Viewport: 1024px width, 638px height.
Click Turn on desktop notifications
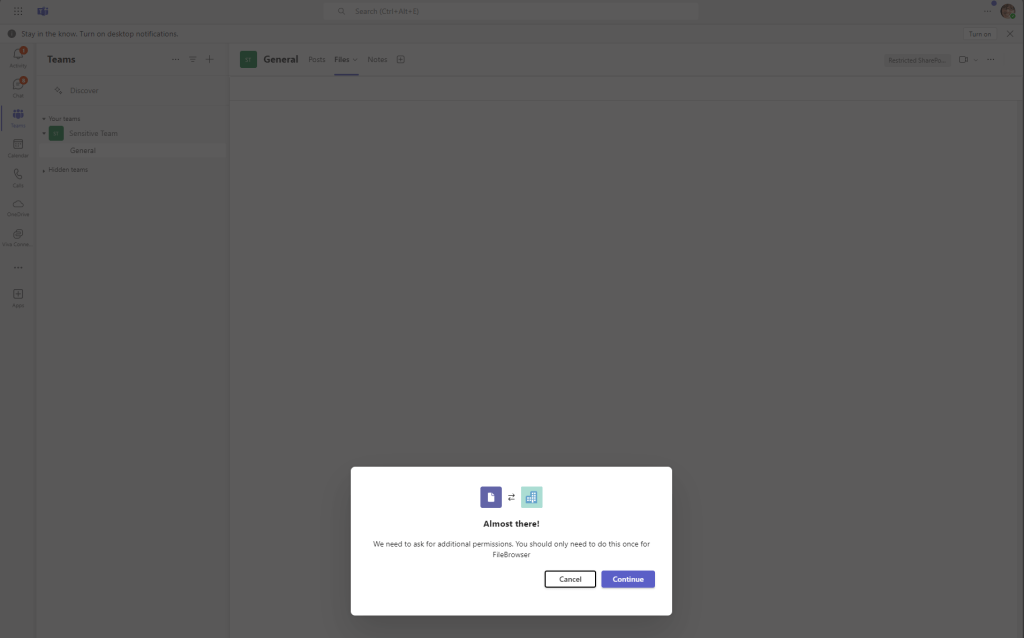(980, 34)
